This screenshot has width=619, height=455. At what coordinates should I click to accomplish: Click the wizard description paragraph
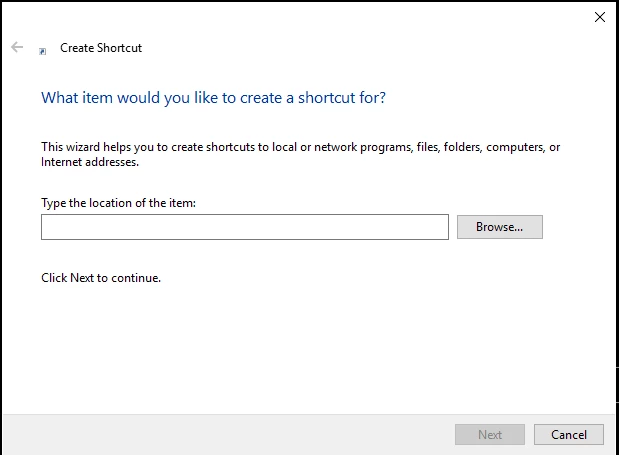tap(300, 154)
